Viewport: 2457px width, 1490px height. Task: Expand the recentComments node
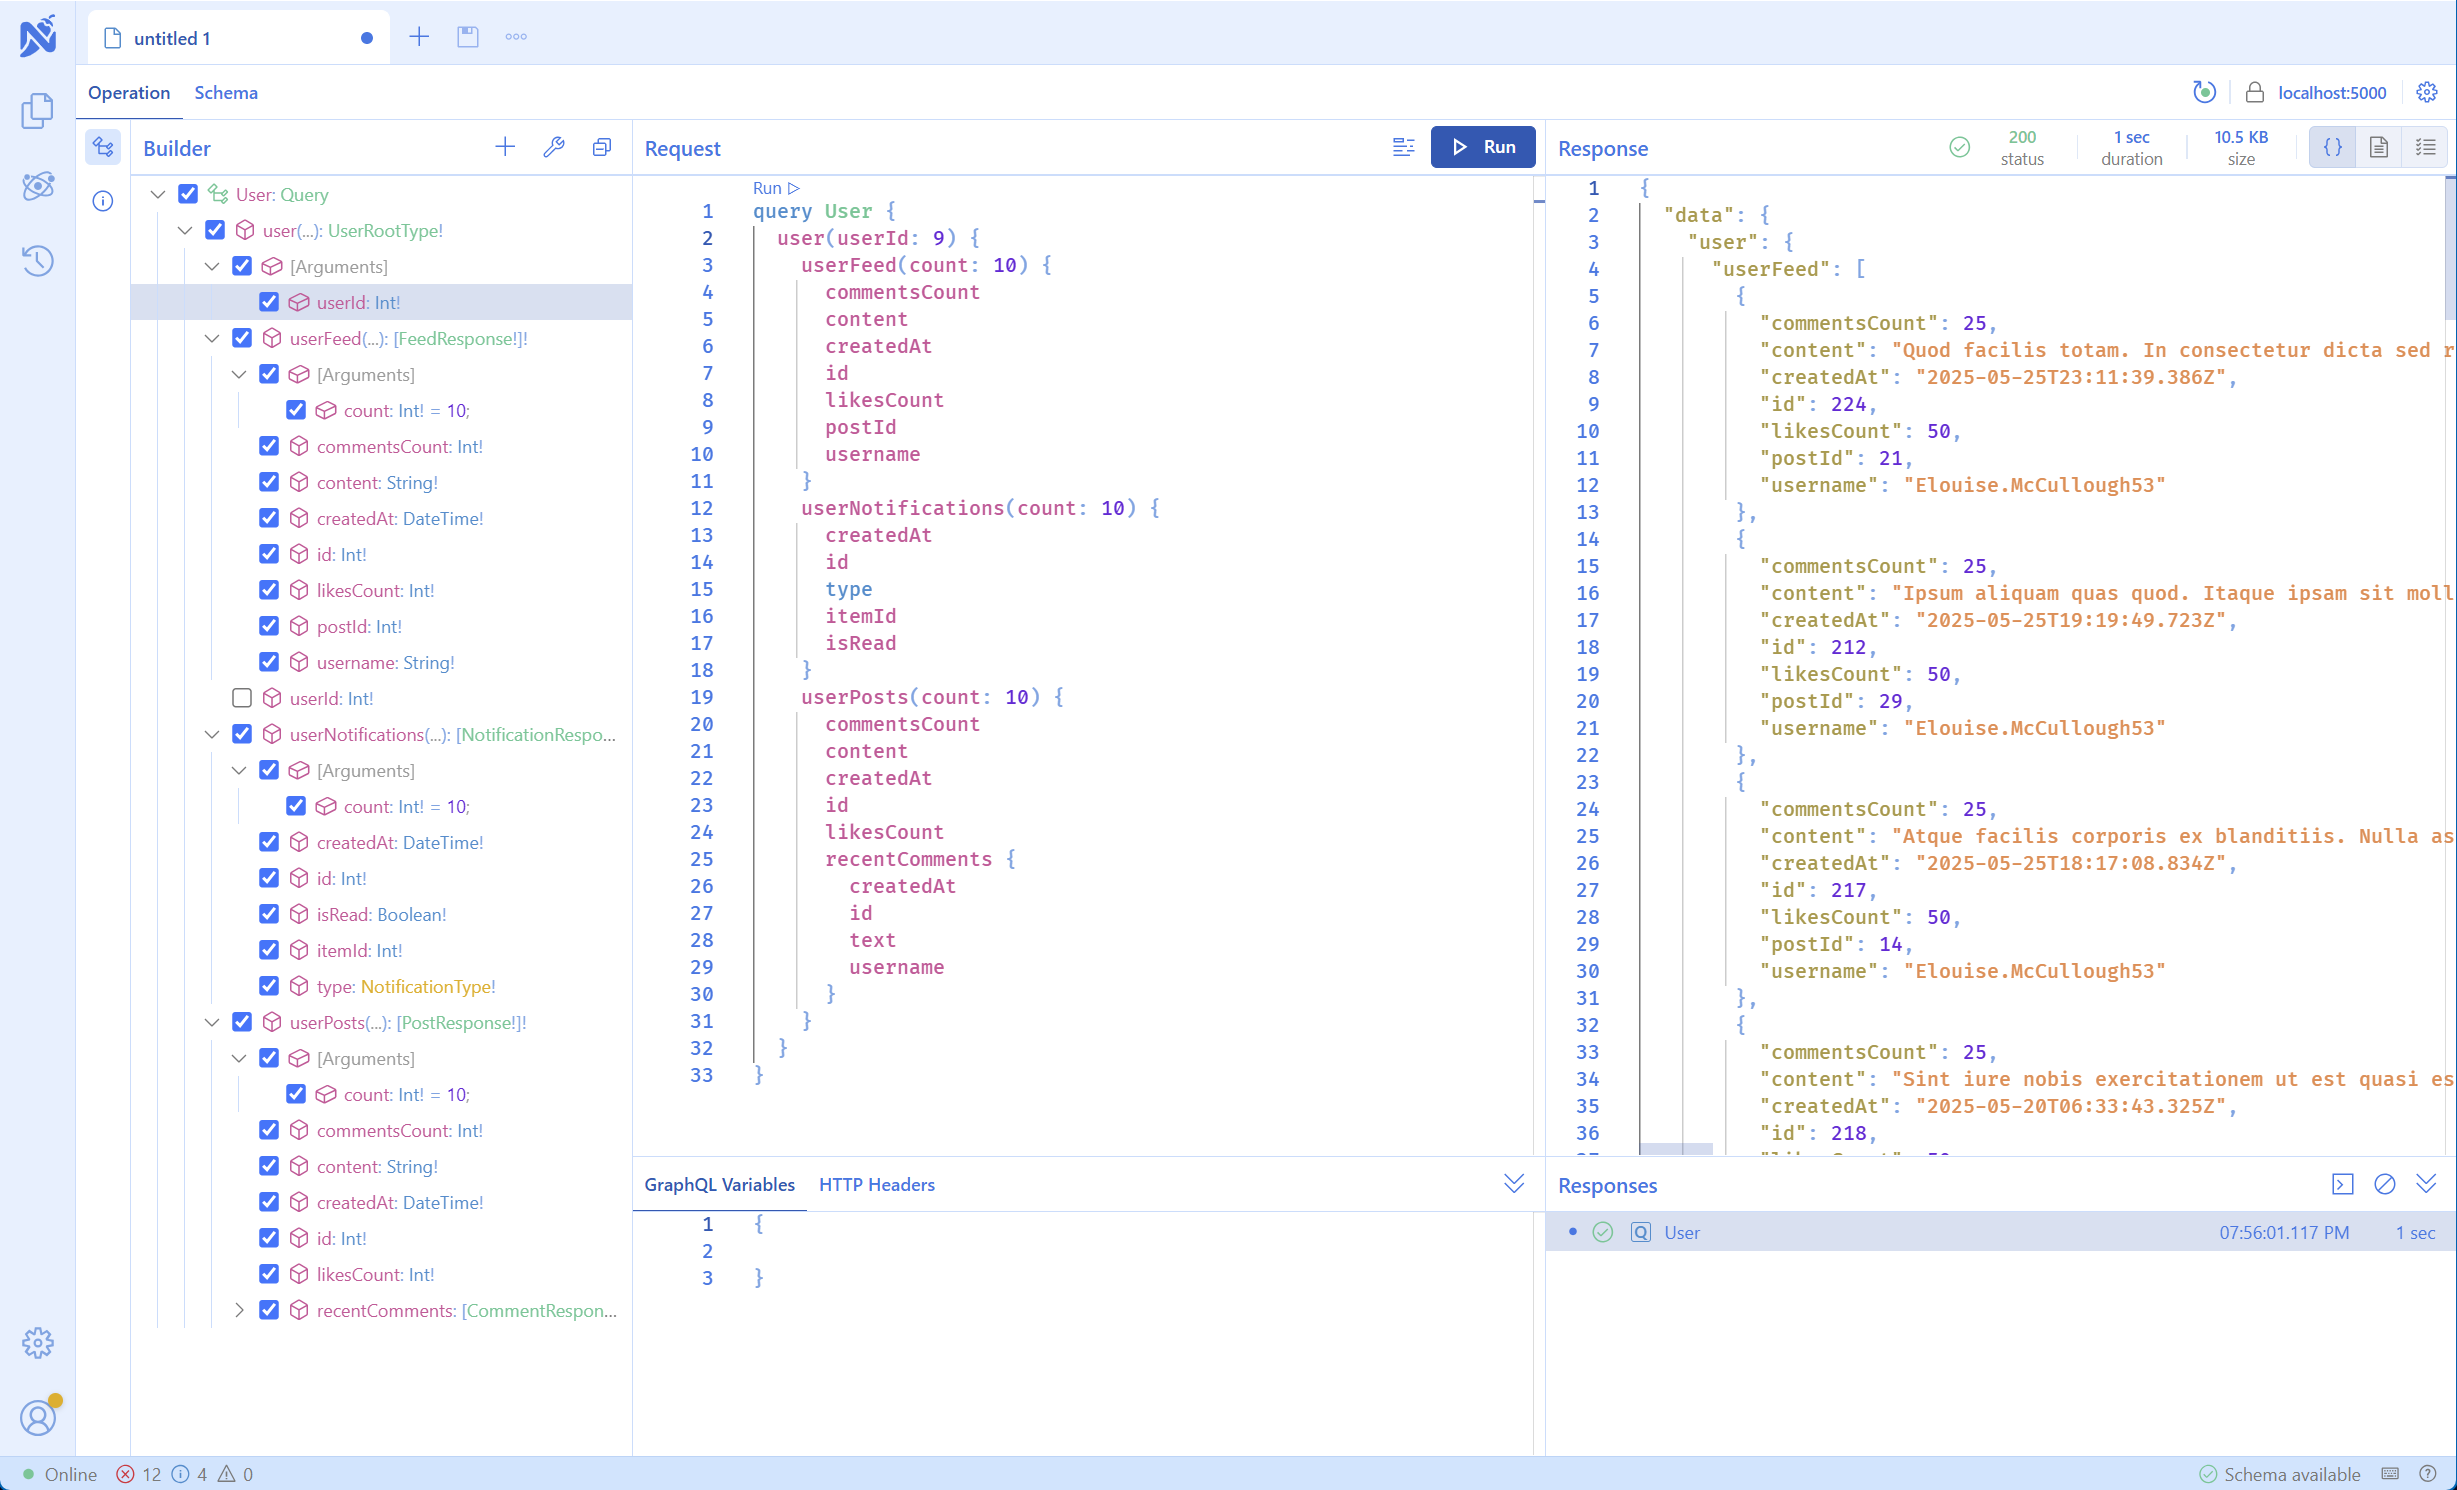point(239,1310)
